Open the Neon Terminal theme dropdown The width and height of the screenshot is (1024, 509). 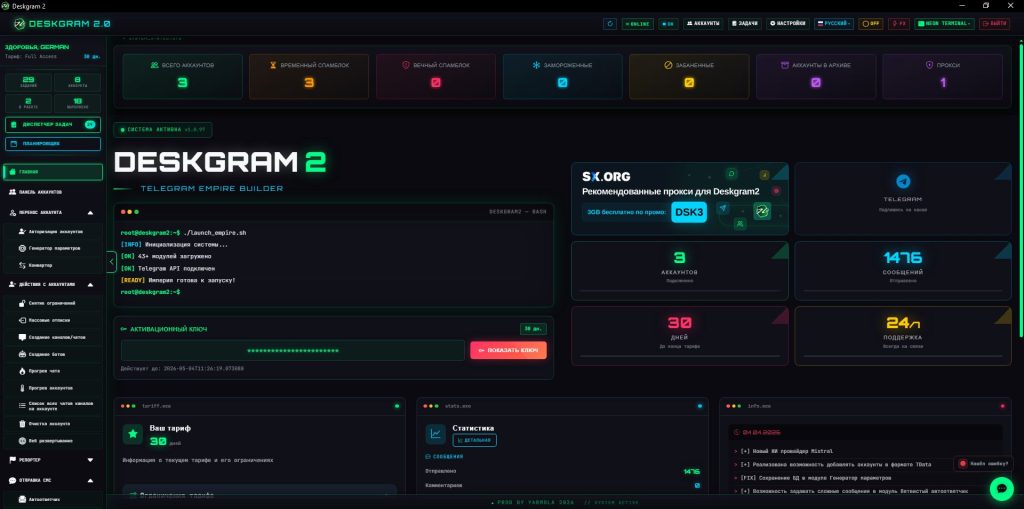[944, 24]
